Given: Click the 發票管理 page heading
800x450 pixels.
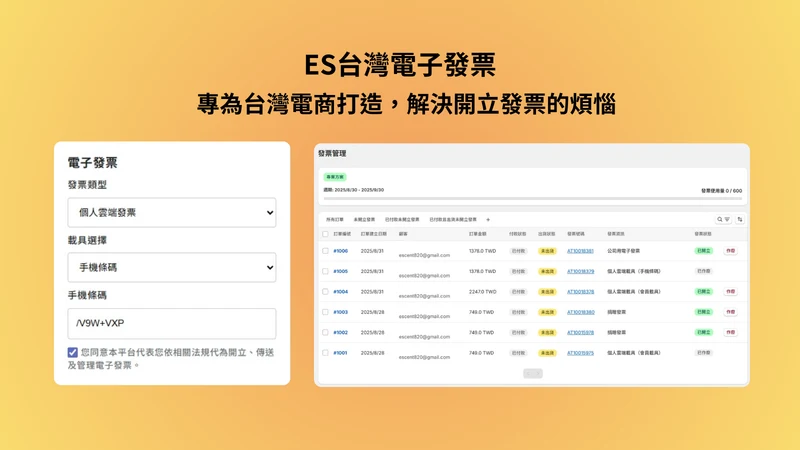Looking at the screenshot, I should pos(332,154).
